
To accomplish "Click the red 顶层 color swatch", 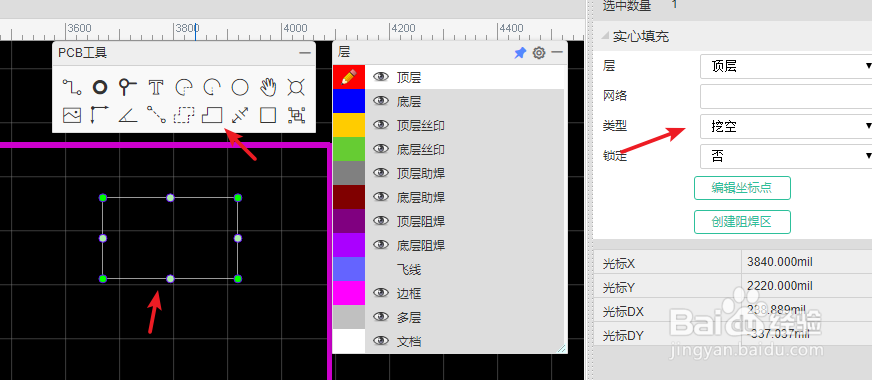I will 349,77.
